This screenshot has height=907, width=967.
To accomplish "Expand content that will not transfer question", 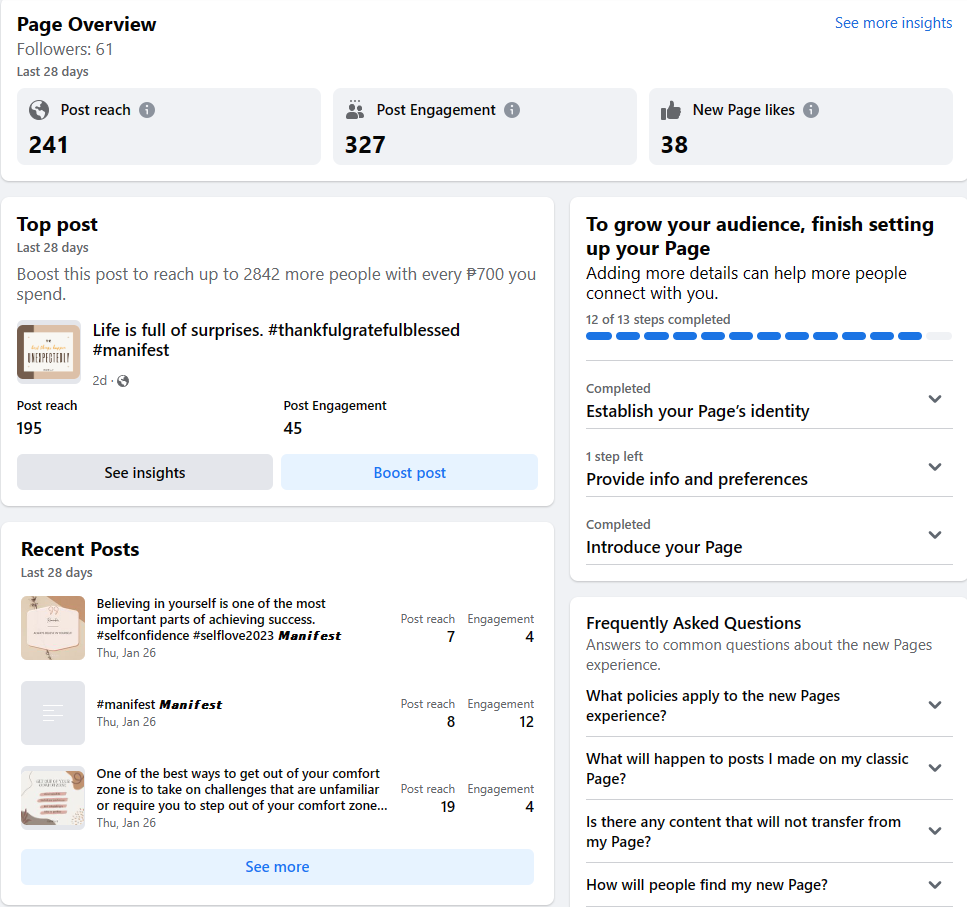I will pos(769,831).
